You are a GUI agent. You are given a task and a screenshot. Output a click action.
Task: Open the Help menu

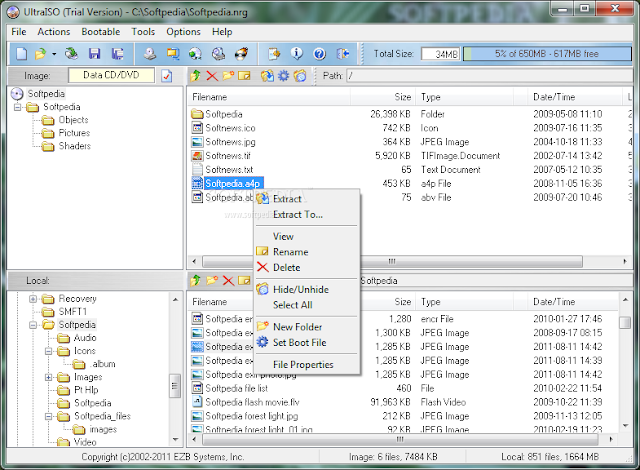[222, 32]
